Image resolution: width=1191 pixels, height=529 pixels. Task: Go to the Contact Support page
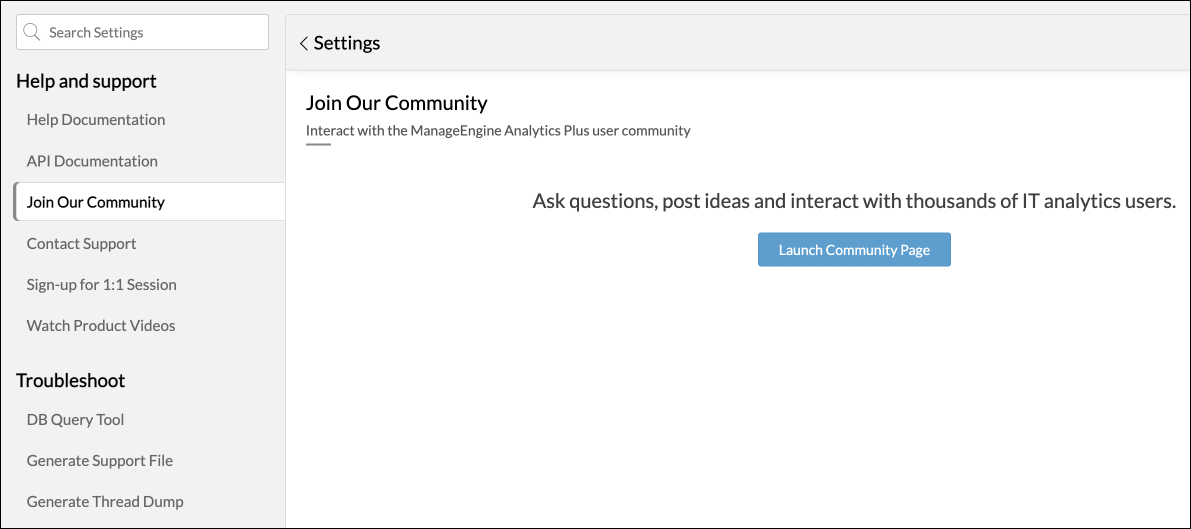(81, 244)
